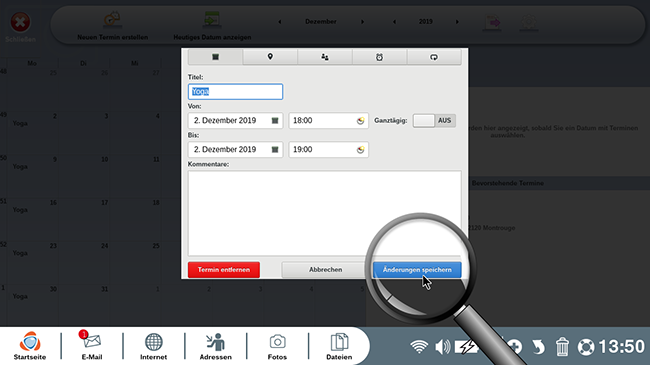Viewport: 650px width, 365px height.
Task: Click the export arrow icon in calendar toolbar
Action: coord(492,22)
